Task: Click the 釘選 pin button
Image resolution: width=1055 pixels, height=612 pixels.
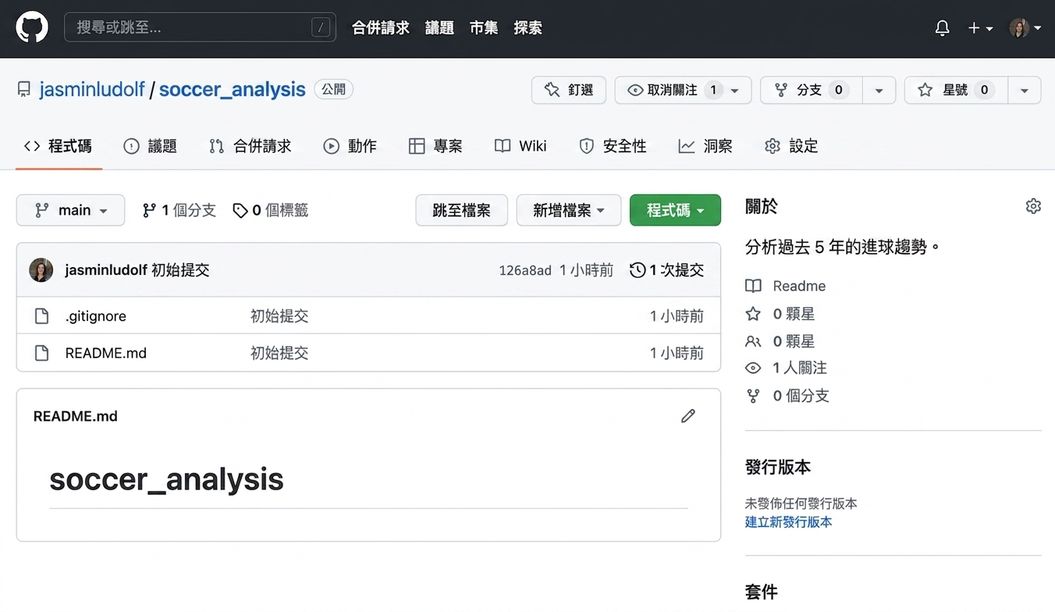Action: pos(569,90)
